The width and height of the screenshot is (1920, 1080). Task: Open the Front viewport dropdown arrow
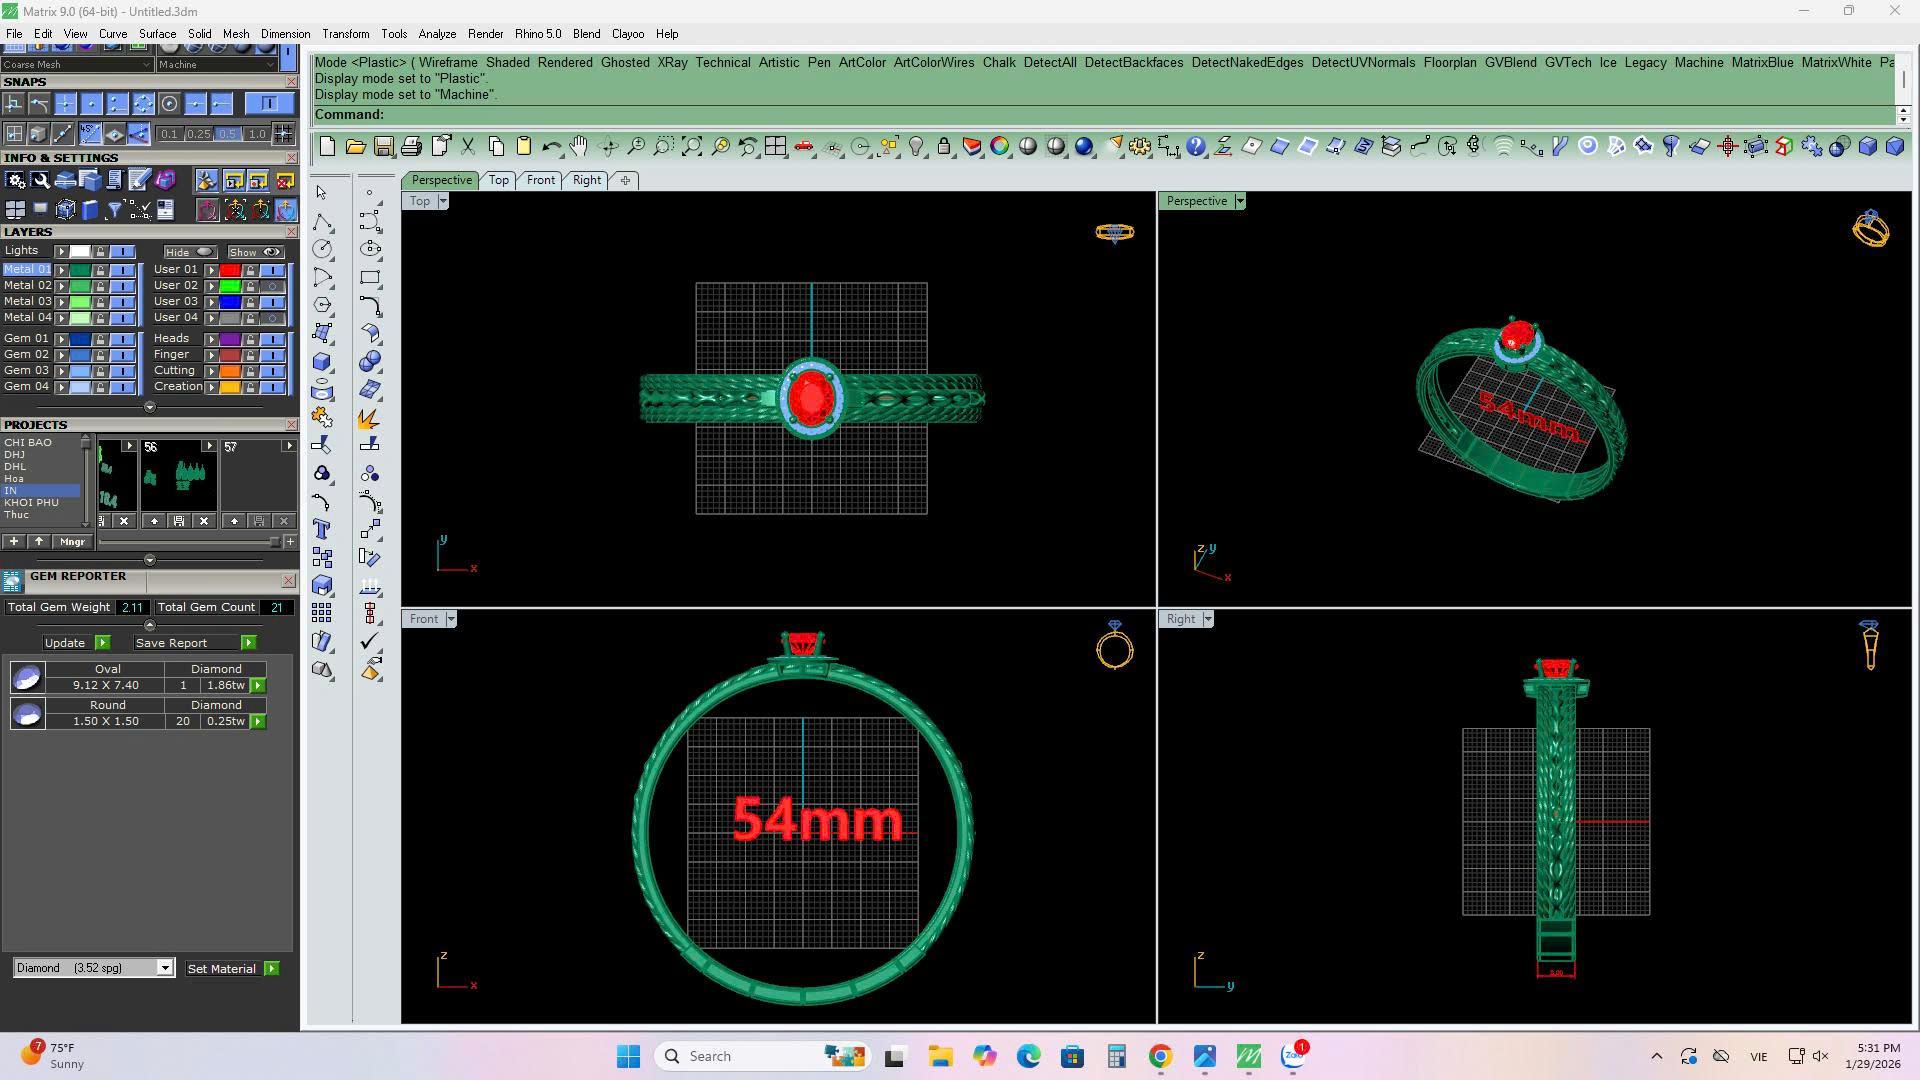[x=451, y=619]
